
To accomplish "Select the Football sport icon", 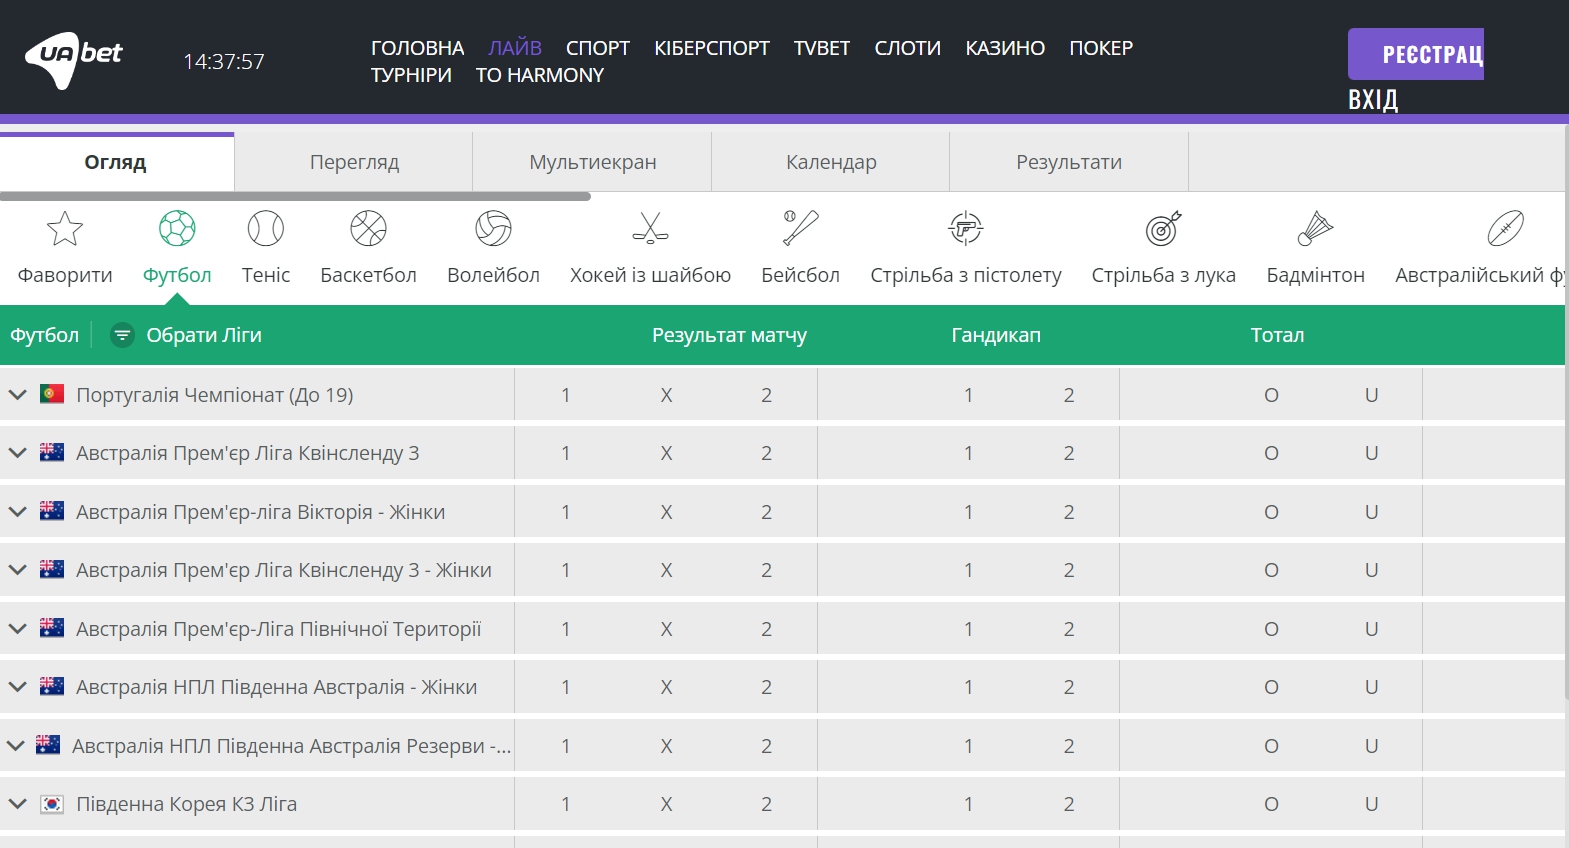I will tap(177, 229).
